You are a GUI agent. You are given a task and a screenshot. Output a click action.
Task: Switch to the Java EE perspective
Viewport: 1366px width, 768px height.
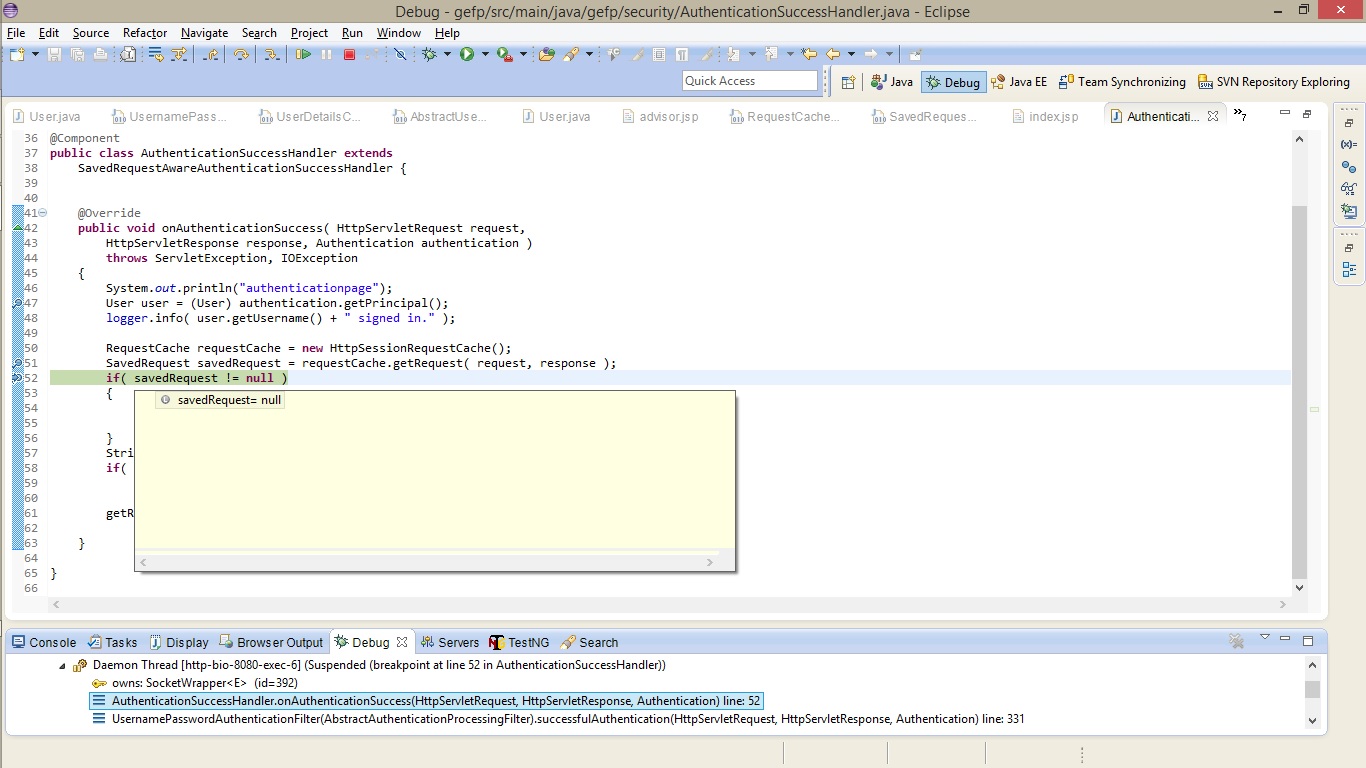pos(1018,82)
